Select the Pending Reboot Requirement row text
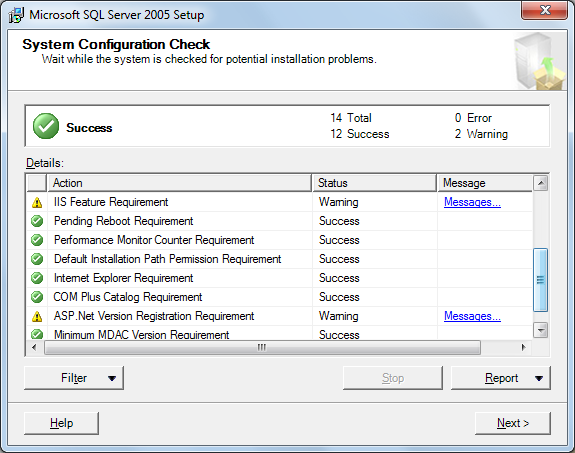This screenshot has height=453, width=575. click(123, 221)
